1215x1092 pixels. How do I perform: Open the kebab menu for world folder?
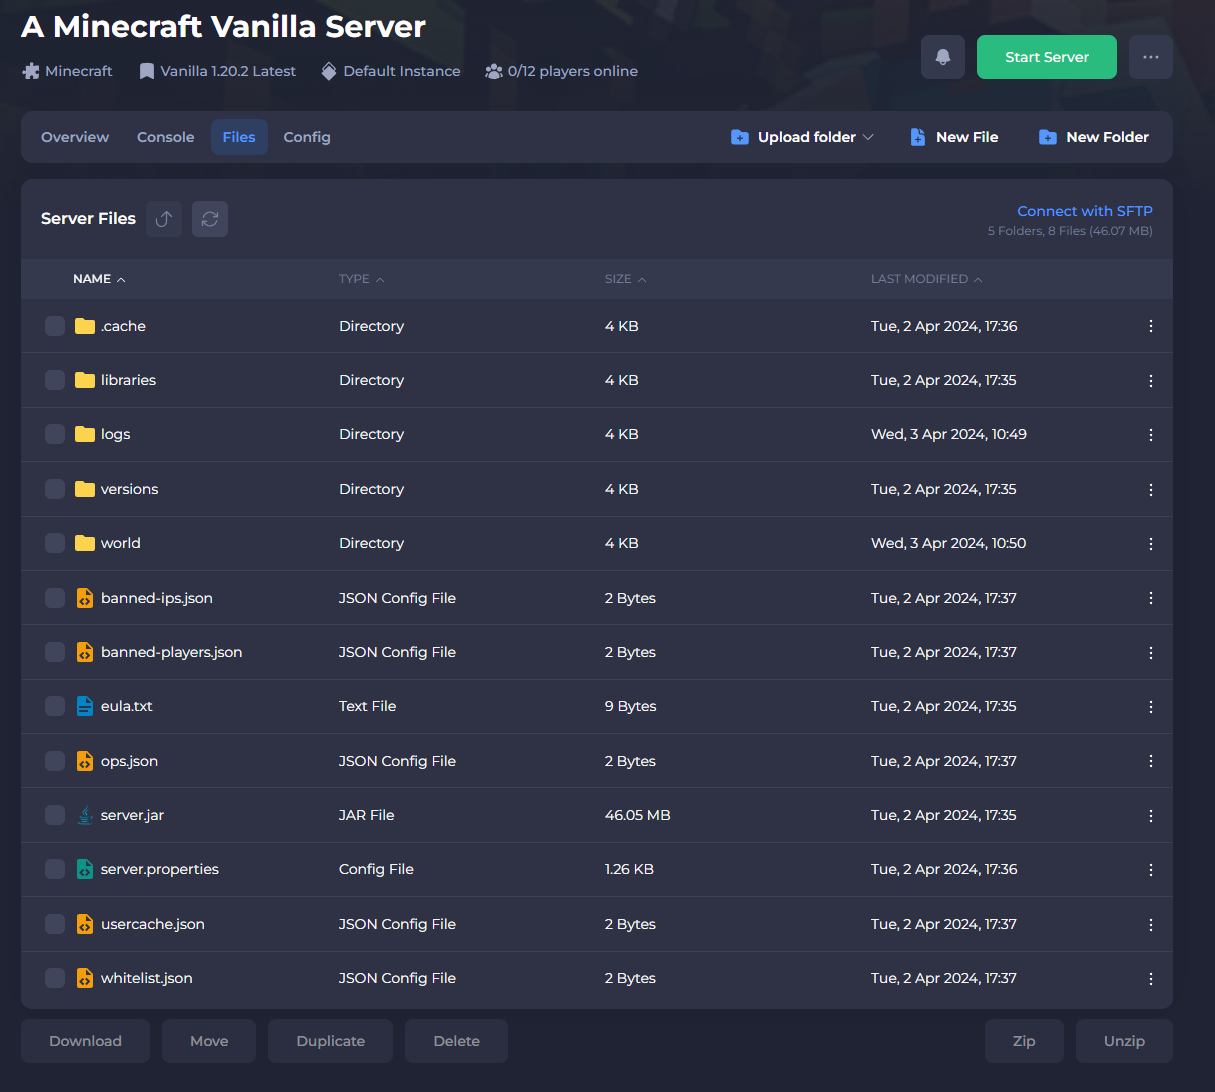pyautogui.click(x=1150, y=544)
